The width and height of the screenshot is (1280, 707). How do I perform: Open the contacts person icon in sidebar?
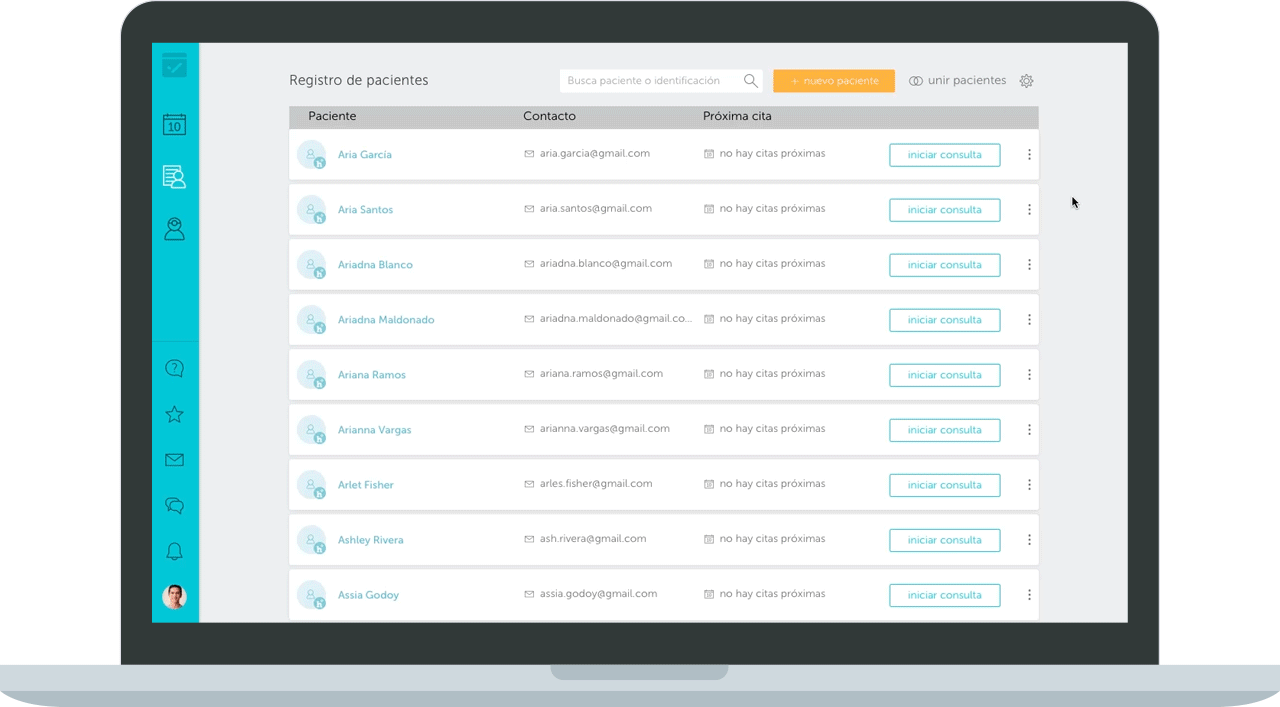(174, 229)
